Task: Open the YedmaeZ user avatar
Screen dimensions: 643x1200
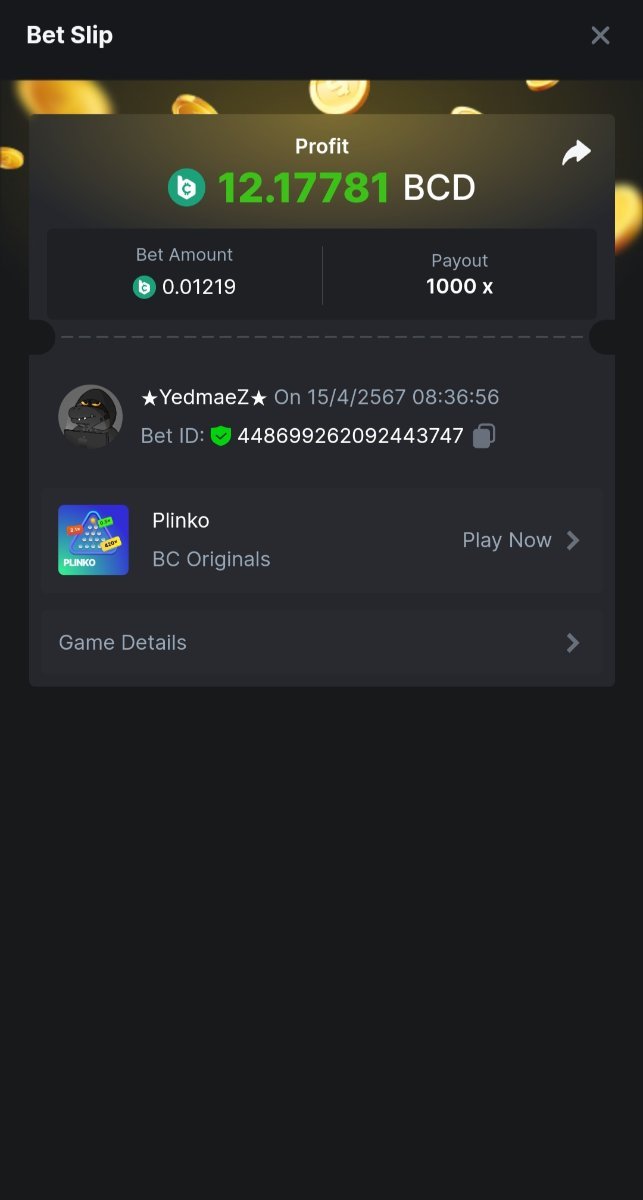Action: [x=91, y=416]
